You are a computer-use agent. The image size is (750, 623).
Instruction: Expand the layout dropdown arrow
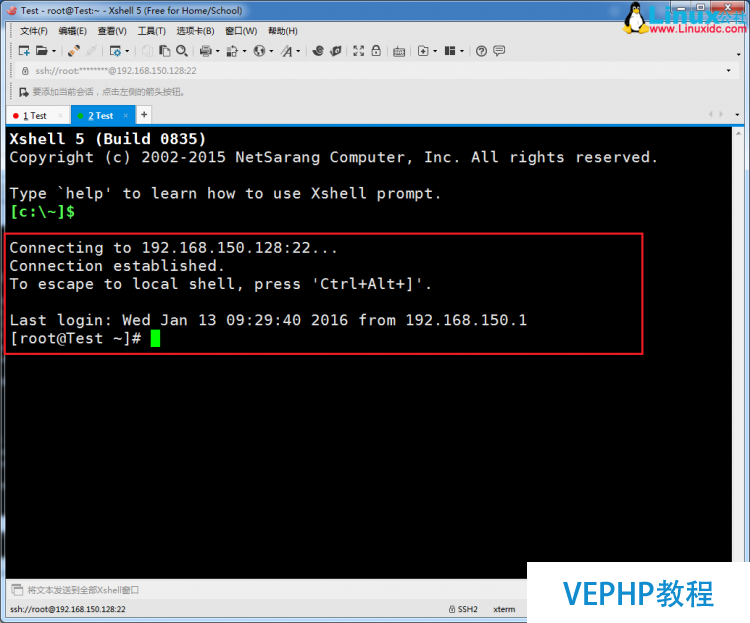point(462,51)
